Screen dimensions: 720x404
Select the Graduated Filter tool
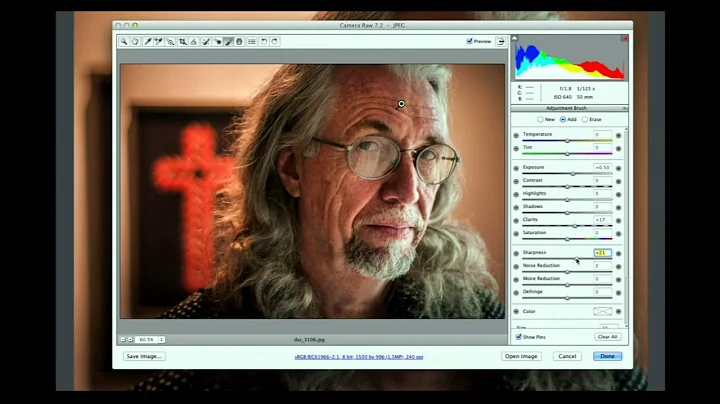(239, 42)
